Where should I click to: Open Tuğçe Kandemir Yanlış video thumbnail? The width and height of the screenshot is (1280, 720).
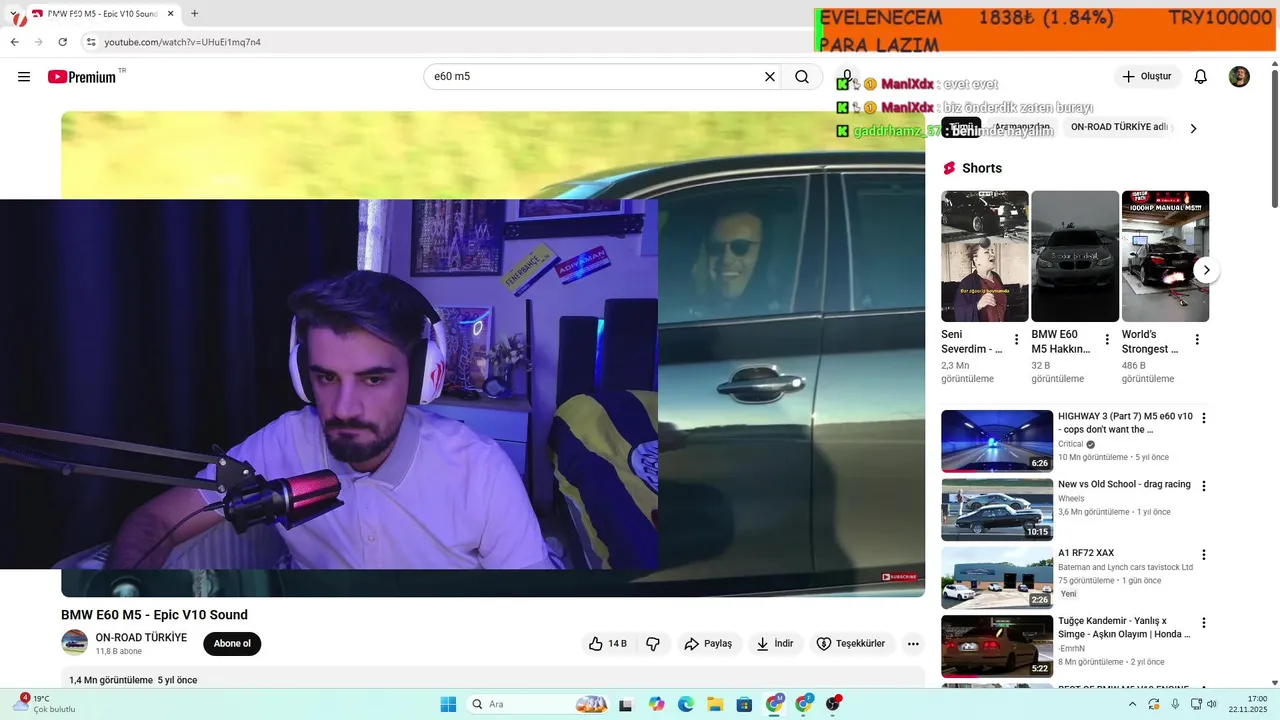click(997, 646)
